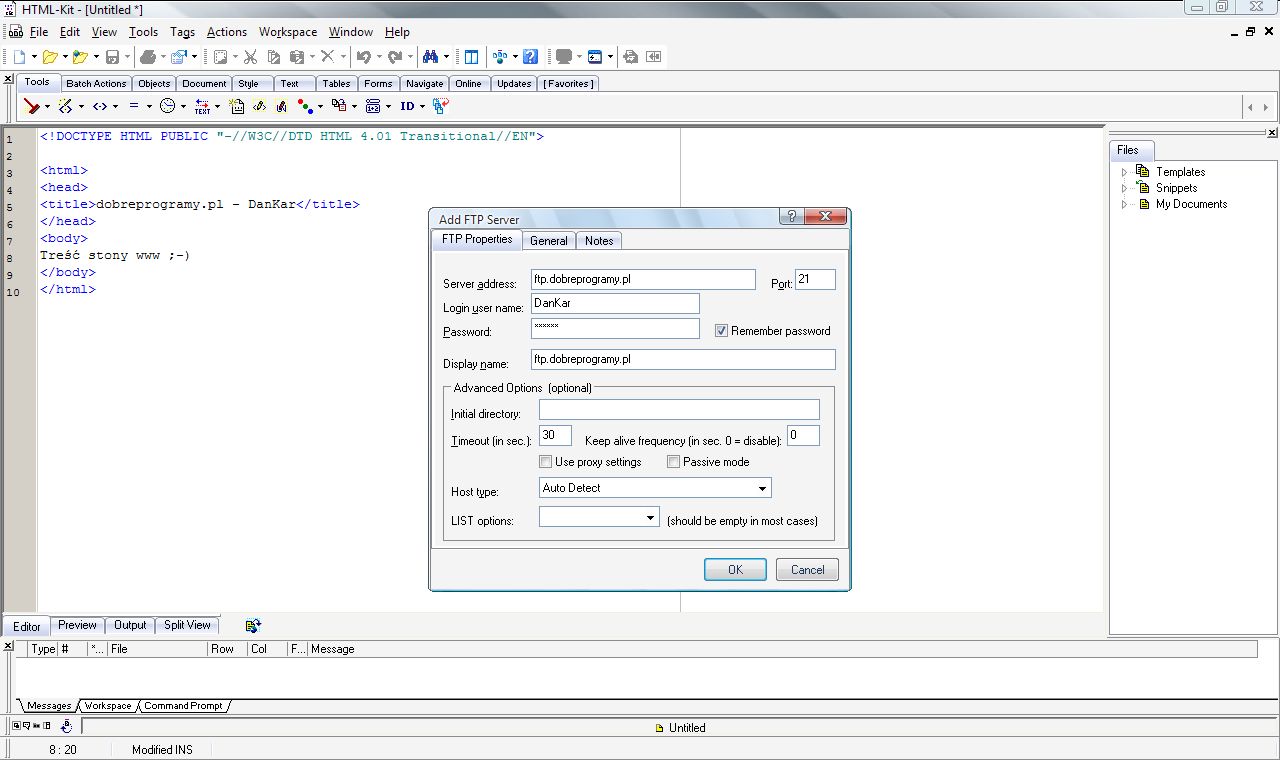Click the Keep alive frequency field

click(x=803, y=435)
